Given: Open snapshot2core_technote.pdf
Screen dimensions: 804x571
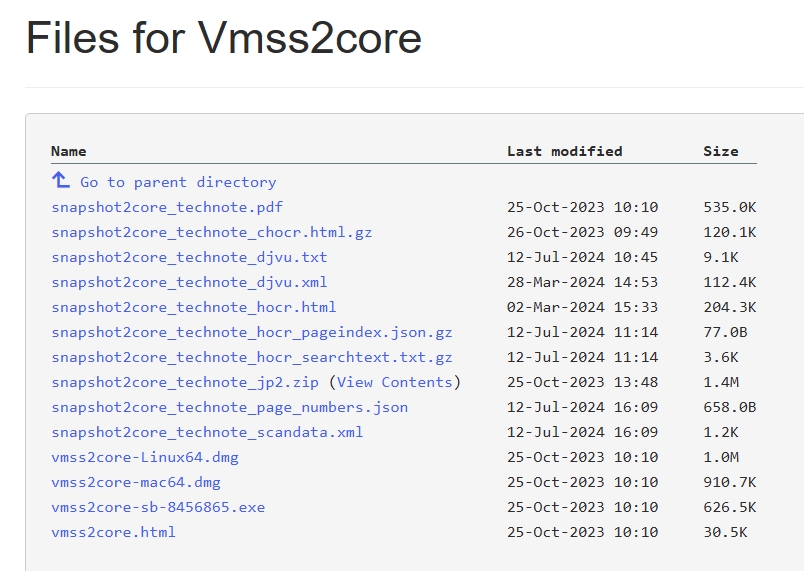Looking at the screenshot, I should (167, 207).
